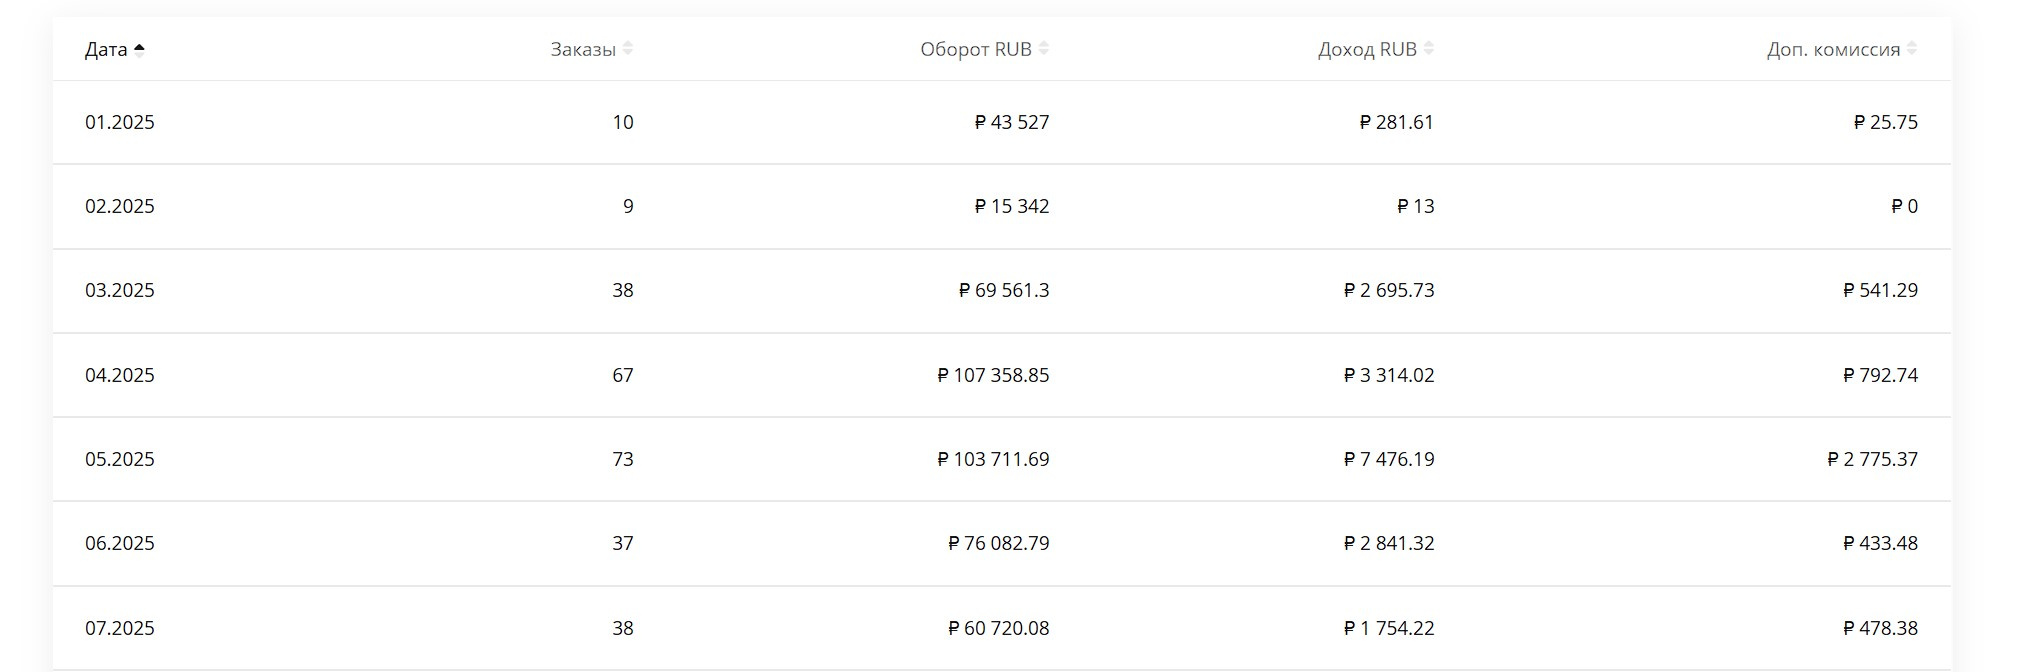Click the sort arrow next to Дата
Viewport: 2041px width, 672px height.
139,50
